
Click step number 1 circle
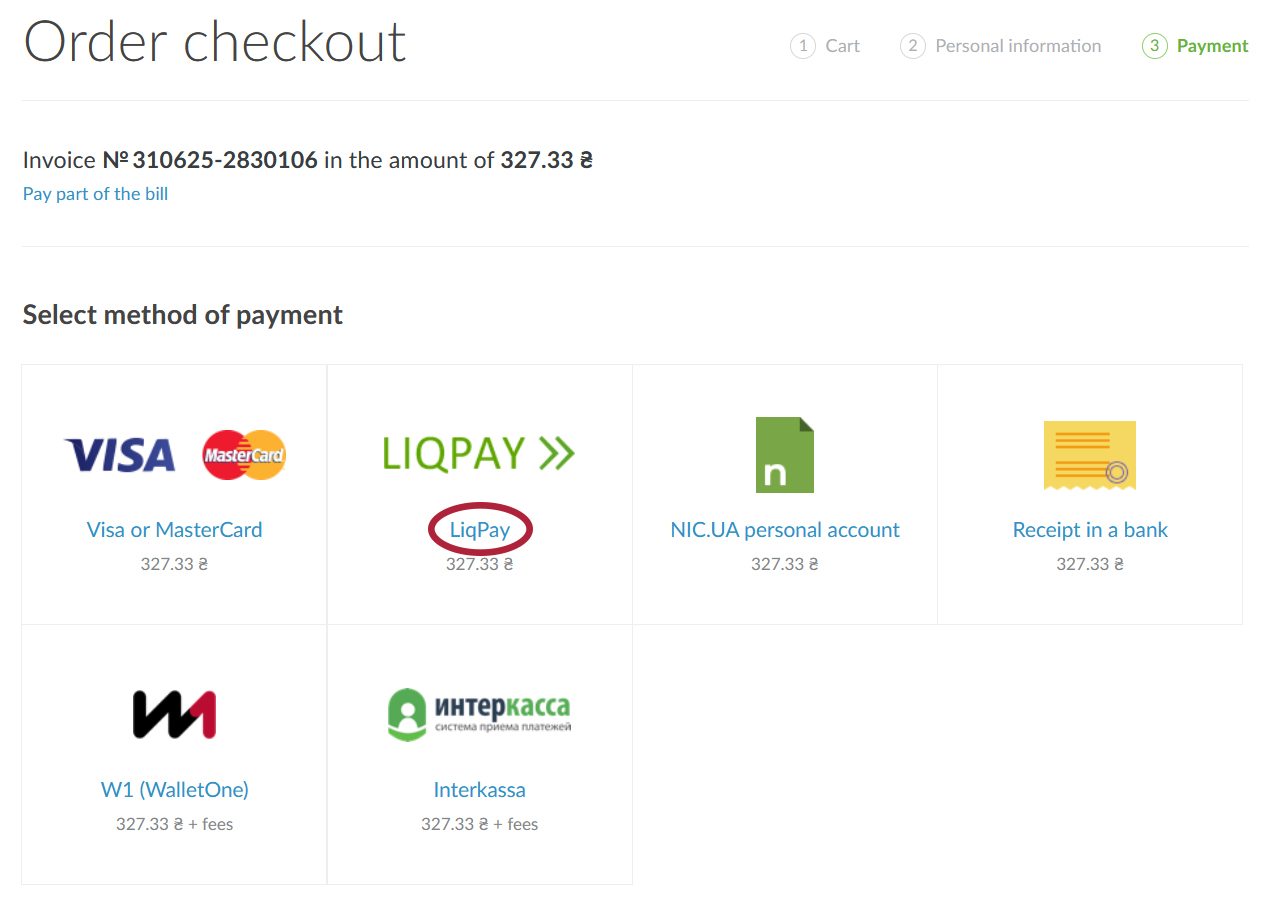[x=803, y=46]
